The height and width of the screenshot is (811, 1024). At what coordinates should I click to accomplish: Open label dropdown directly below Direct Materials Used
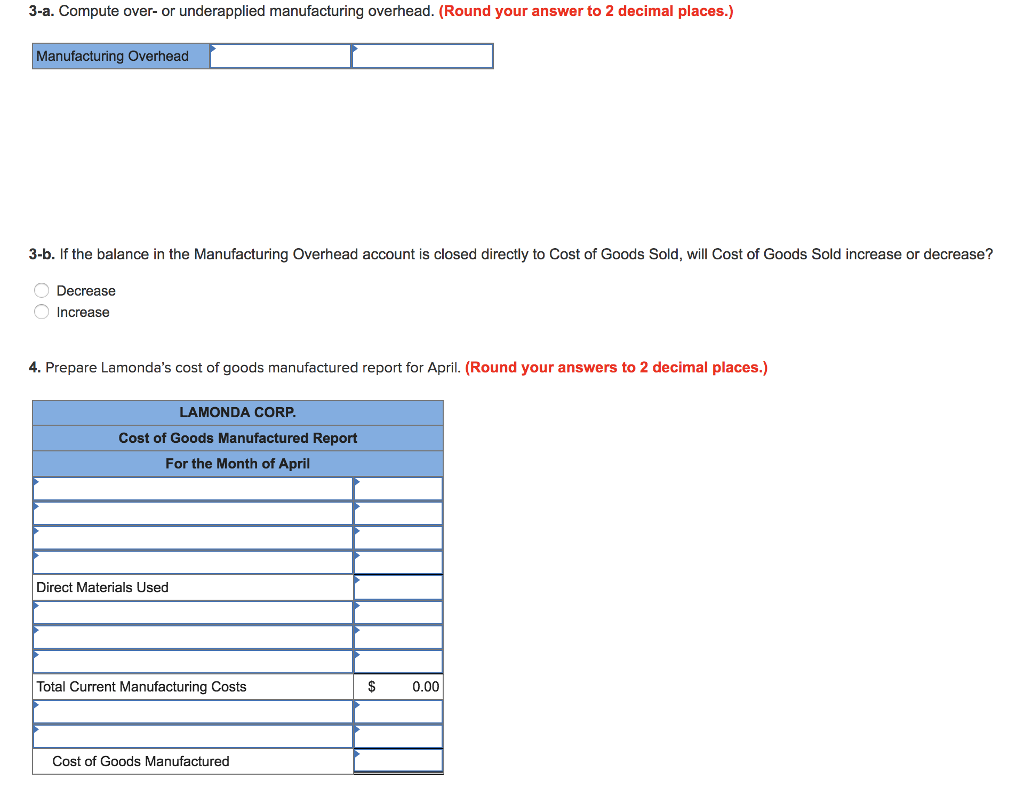(x=193, y=612)
